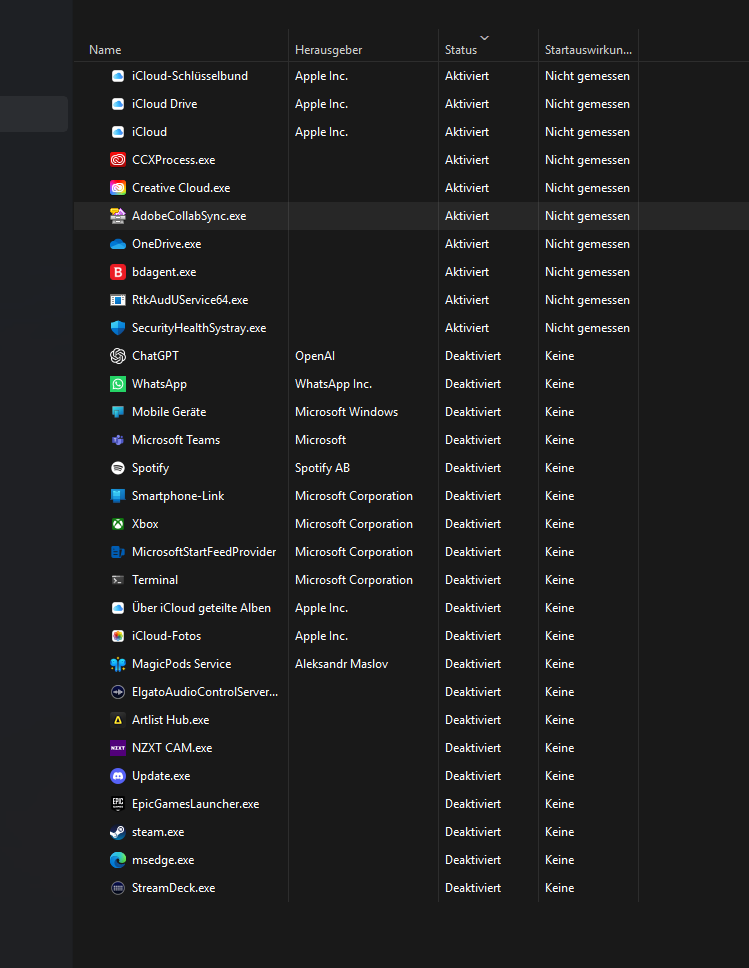Click the sort chevron above Status
Viewport: 749px width, 968px height.
pyautogui.click(x=485, y=38)
